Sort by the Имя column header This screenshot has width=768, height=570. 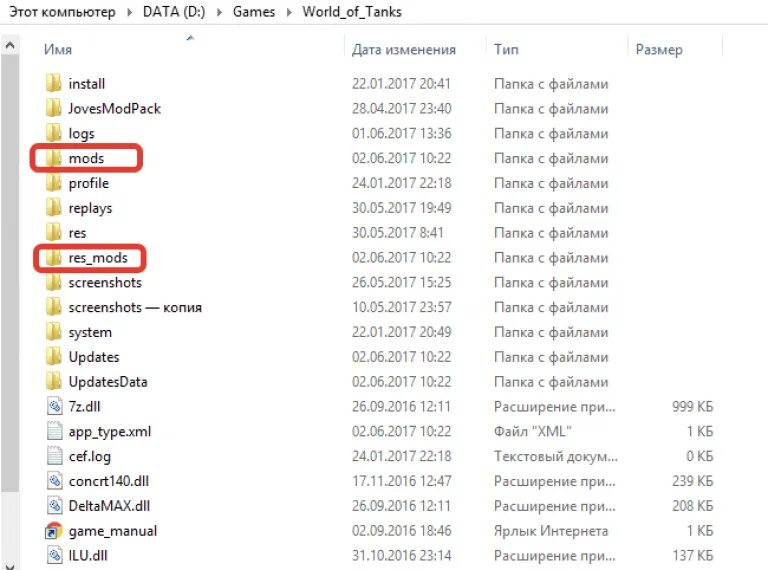58,49
